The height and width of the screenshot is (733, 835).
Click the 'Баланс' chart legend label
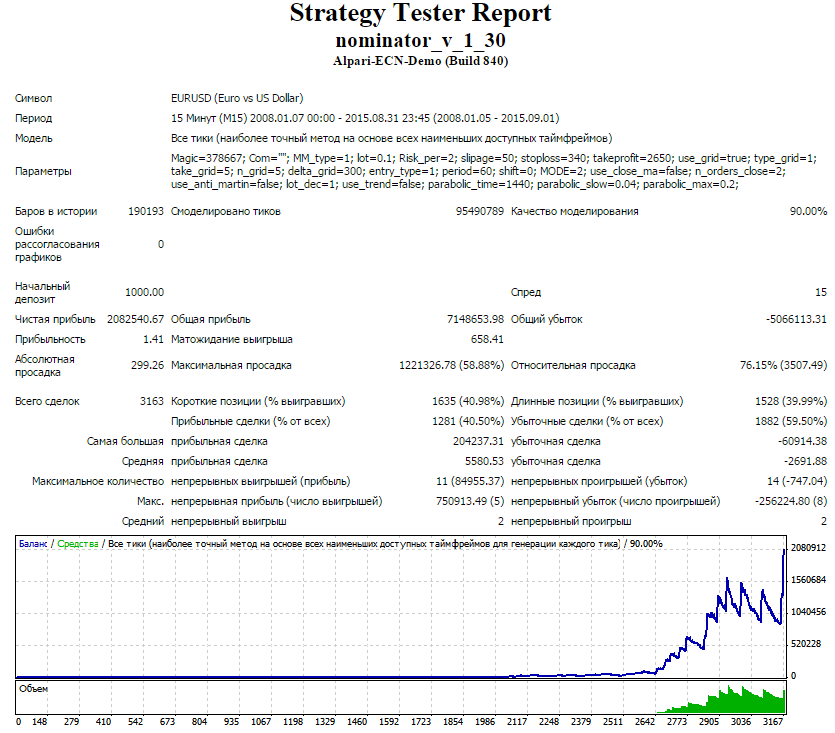[33, 544]
